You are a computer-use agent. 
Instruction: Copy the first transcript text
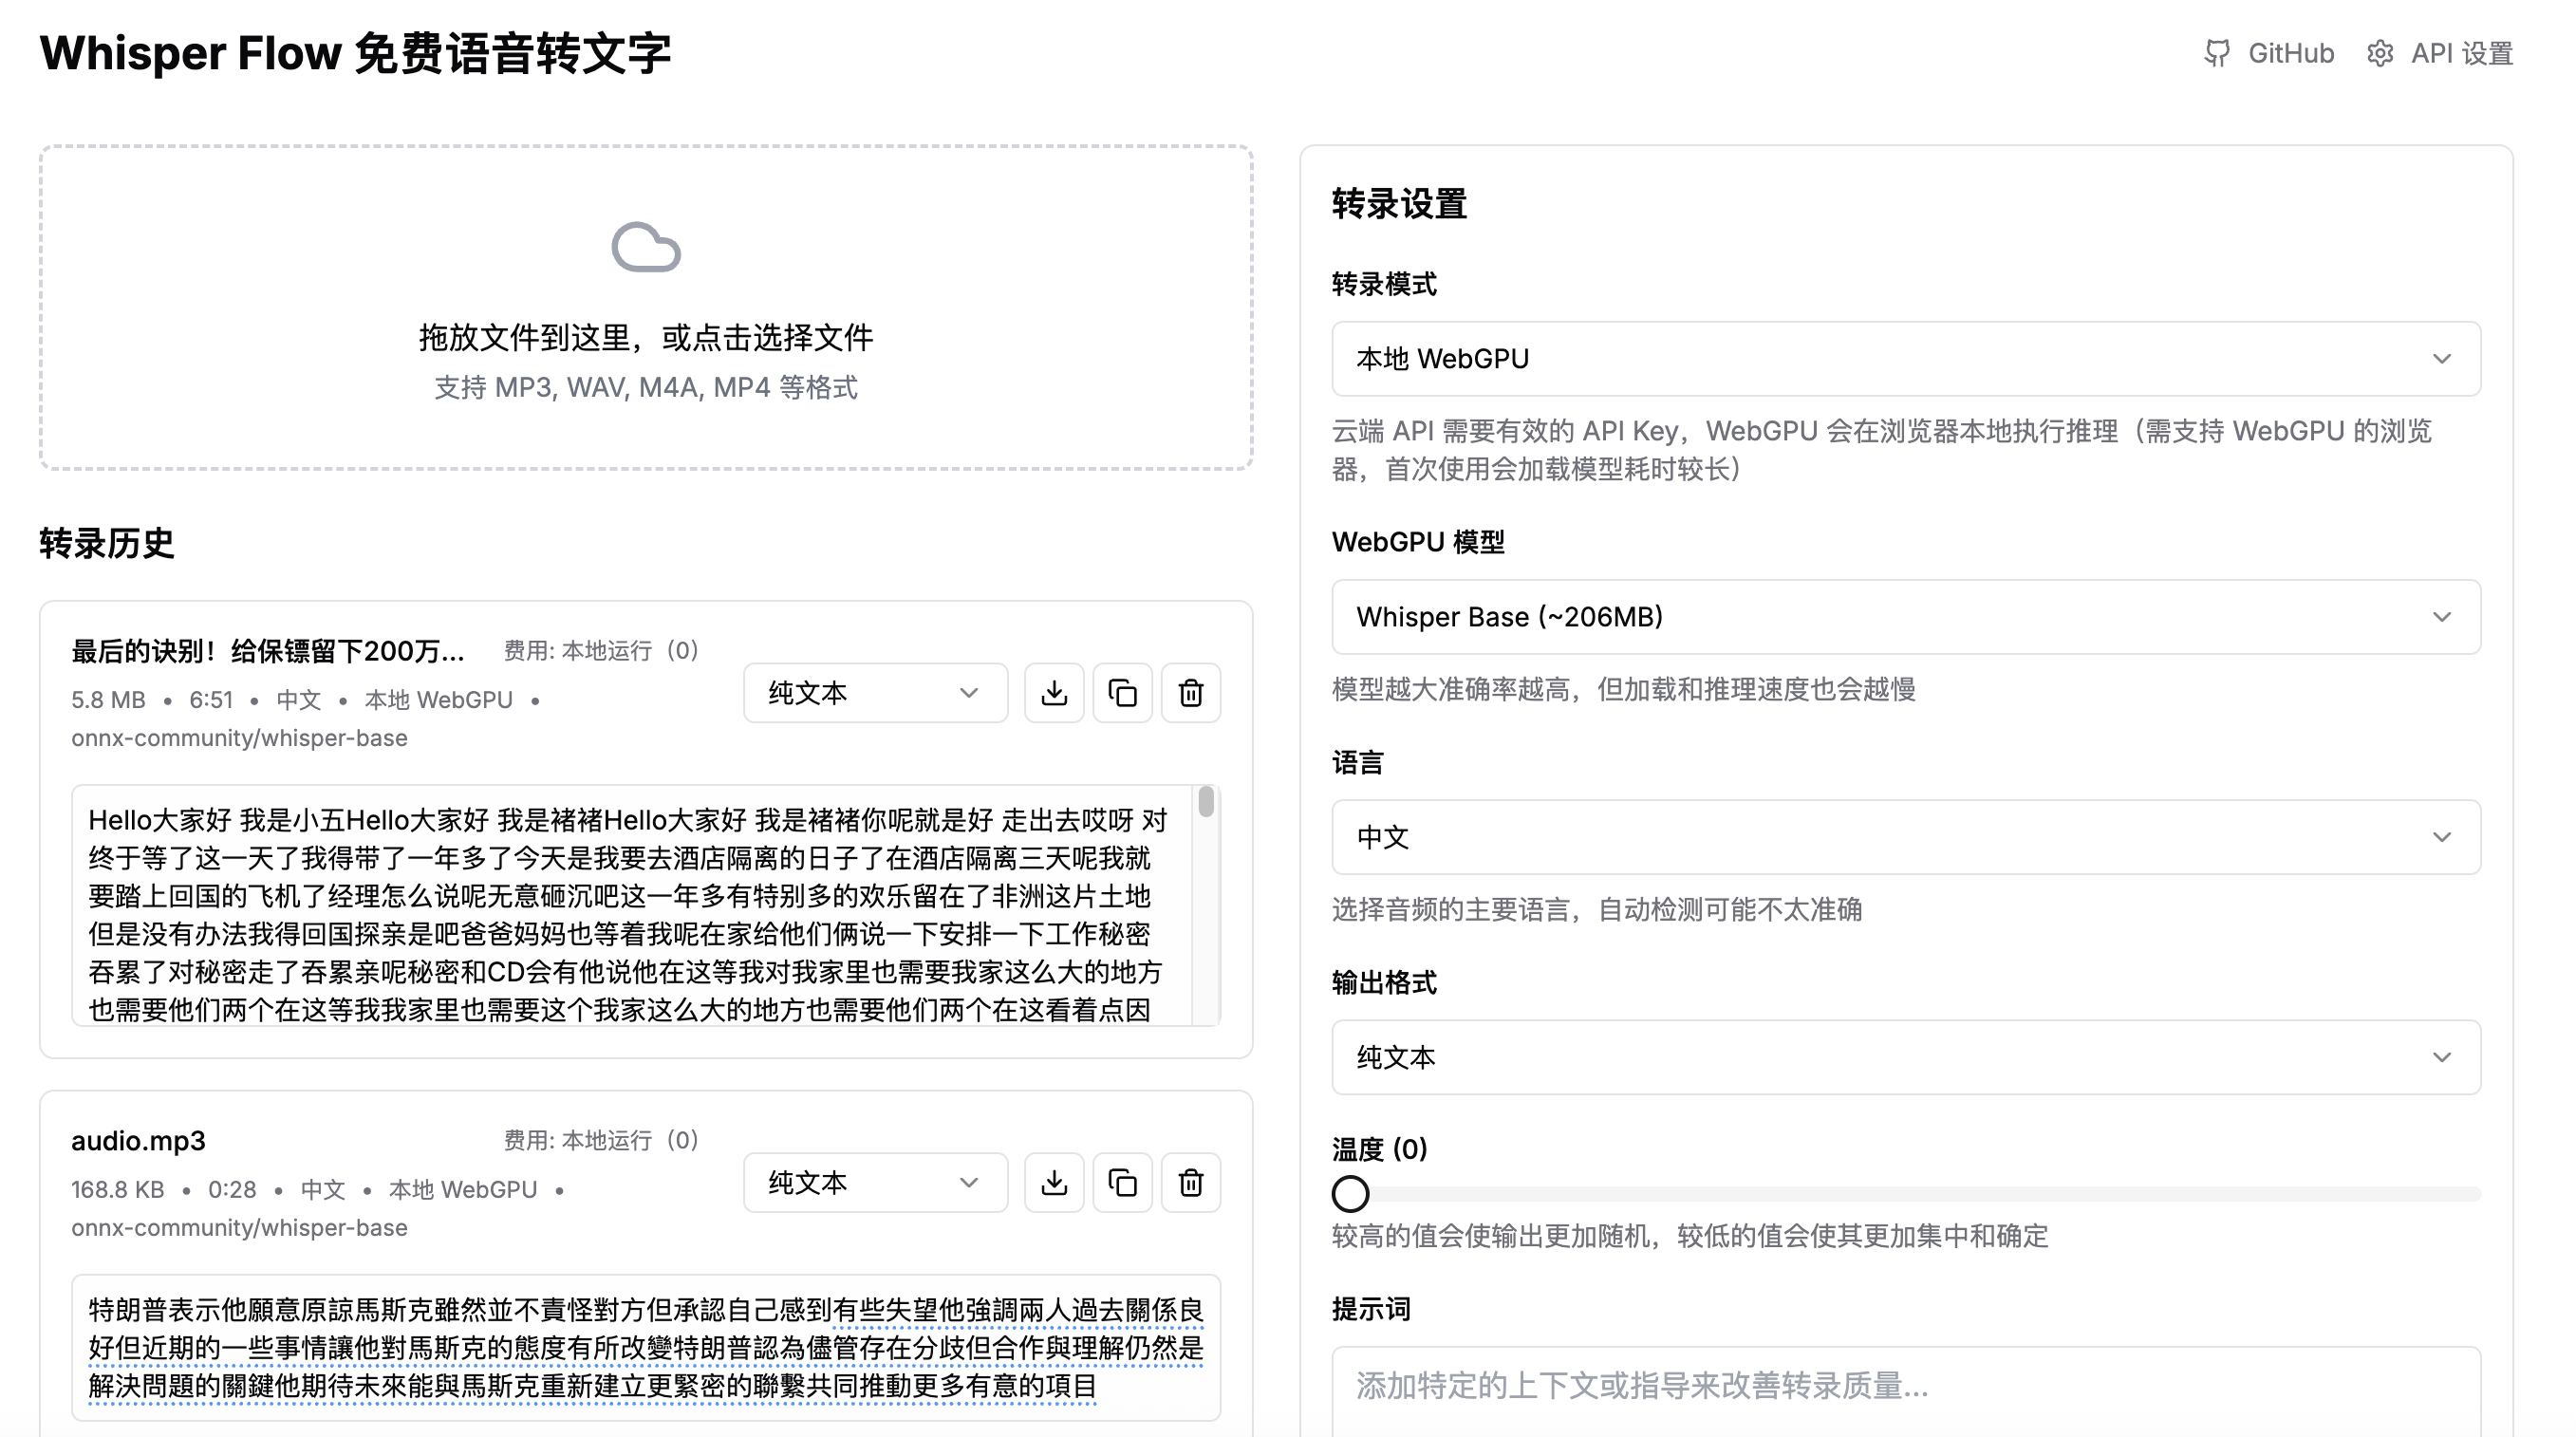point(1122,693)
